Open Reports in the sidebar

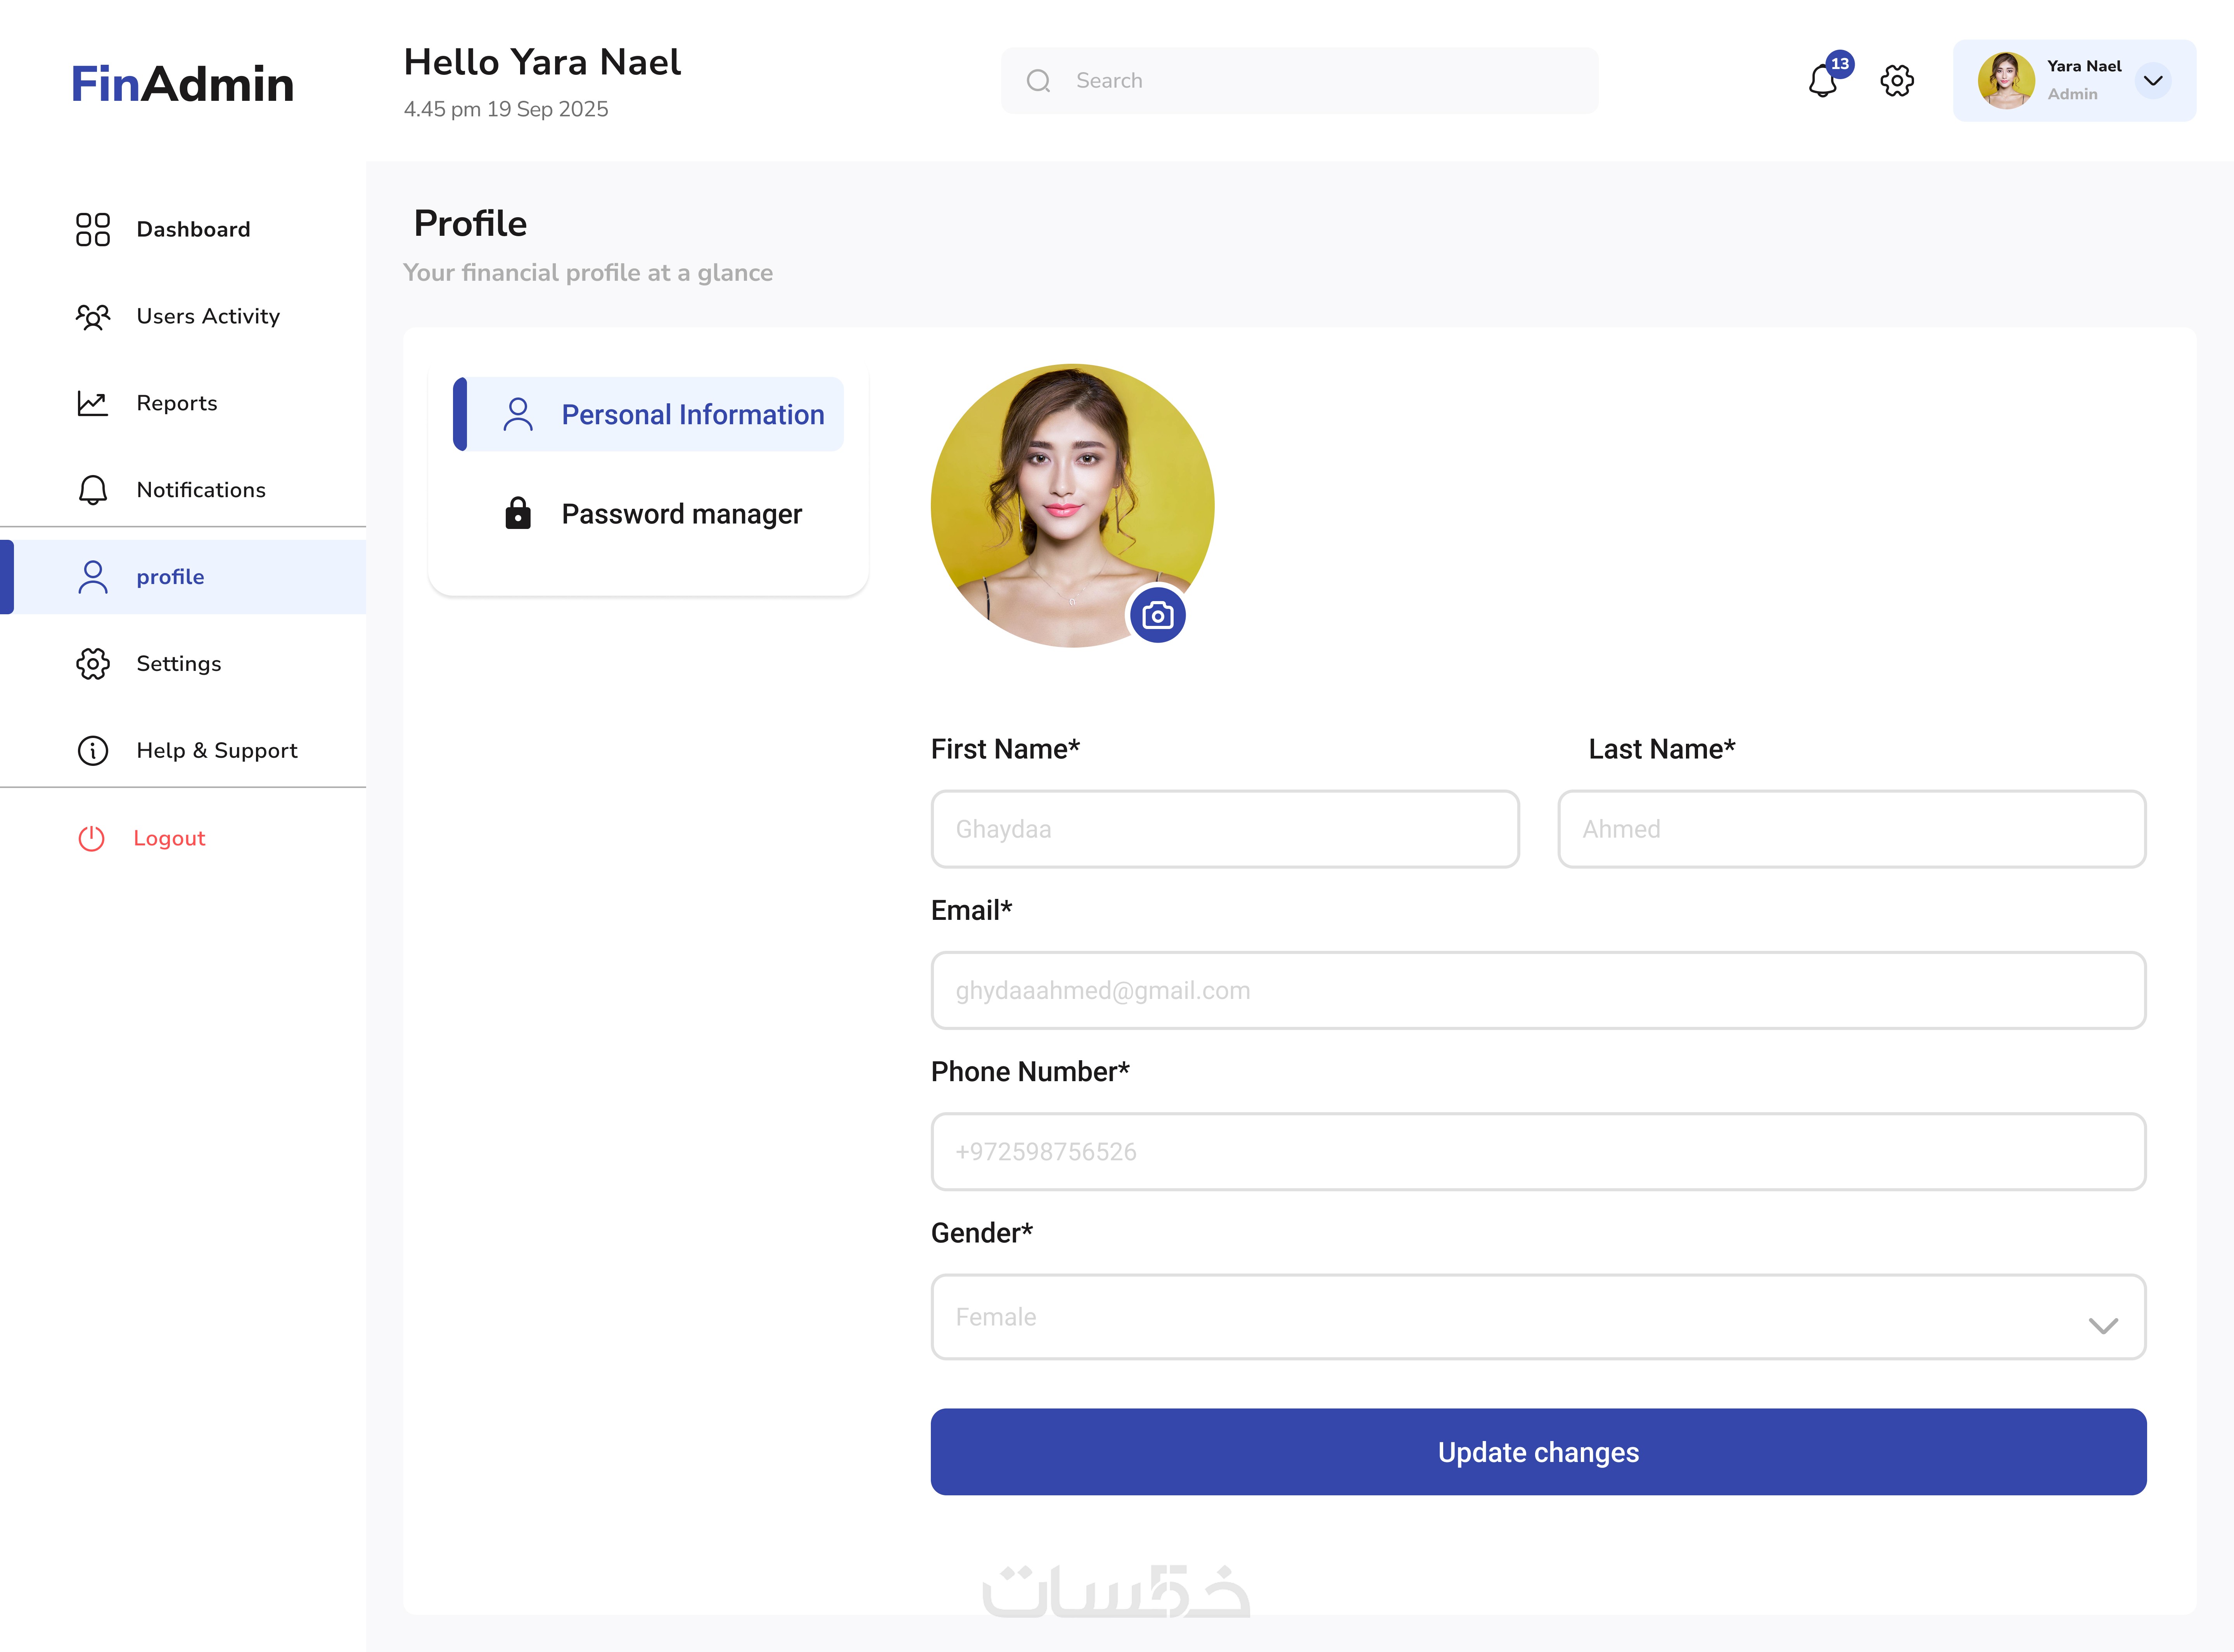pyautogui.click(x=183, y=403)
